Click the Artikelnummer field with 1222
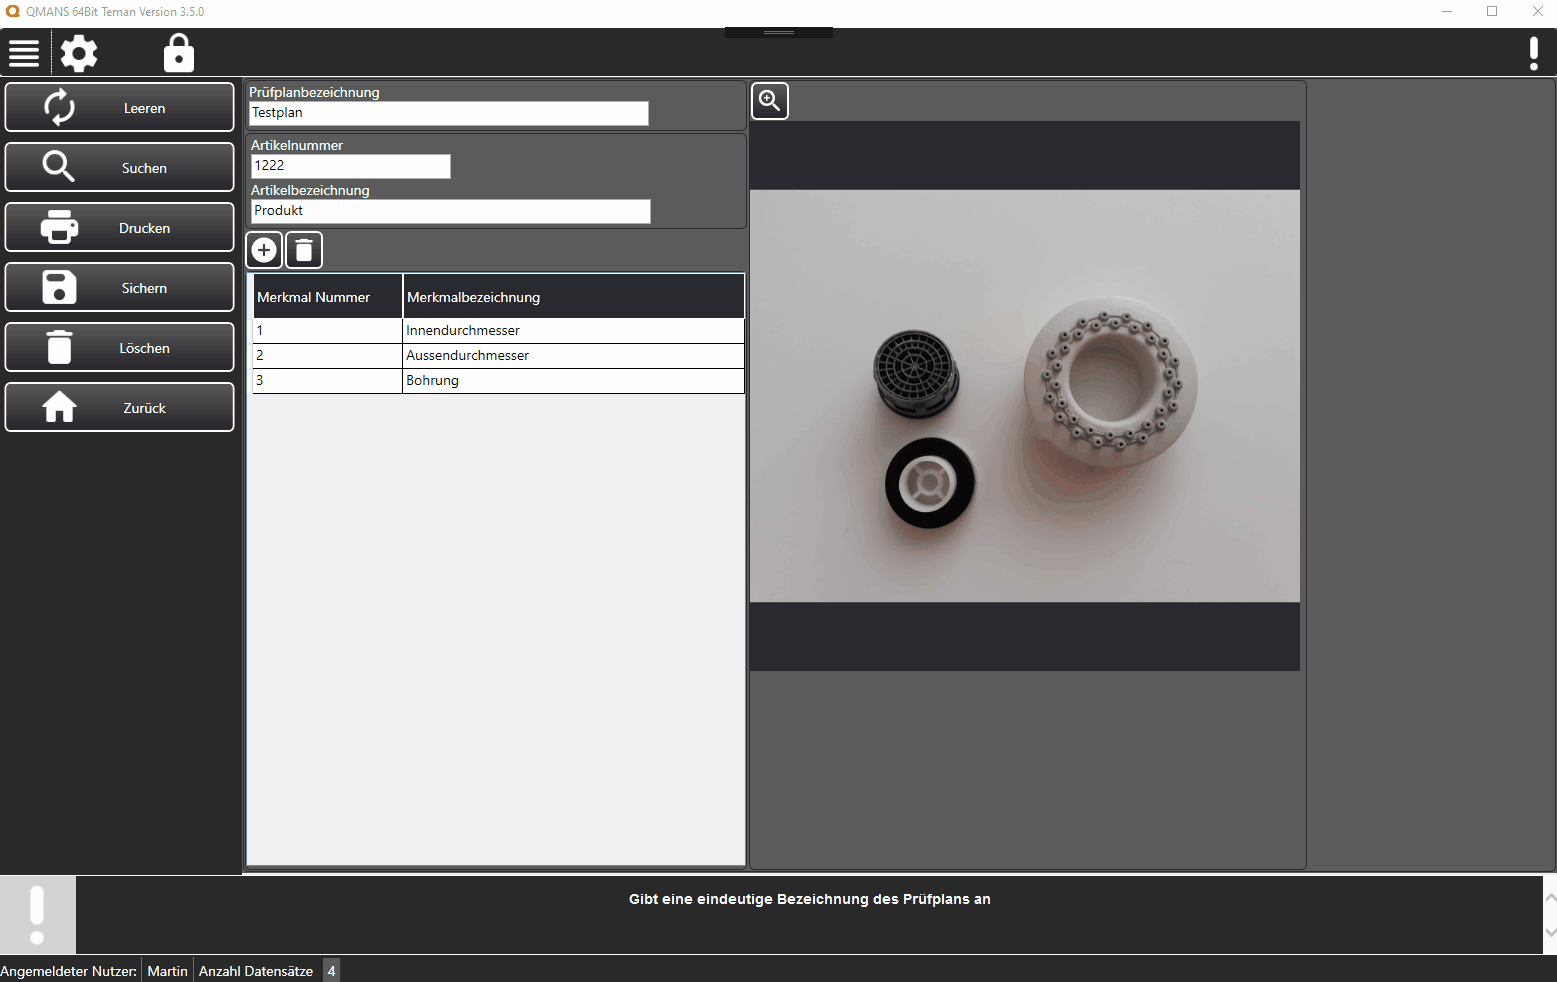This screenshot has width=1557, height=982. click(x=350, y=166)
